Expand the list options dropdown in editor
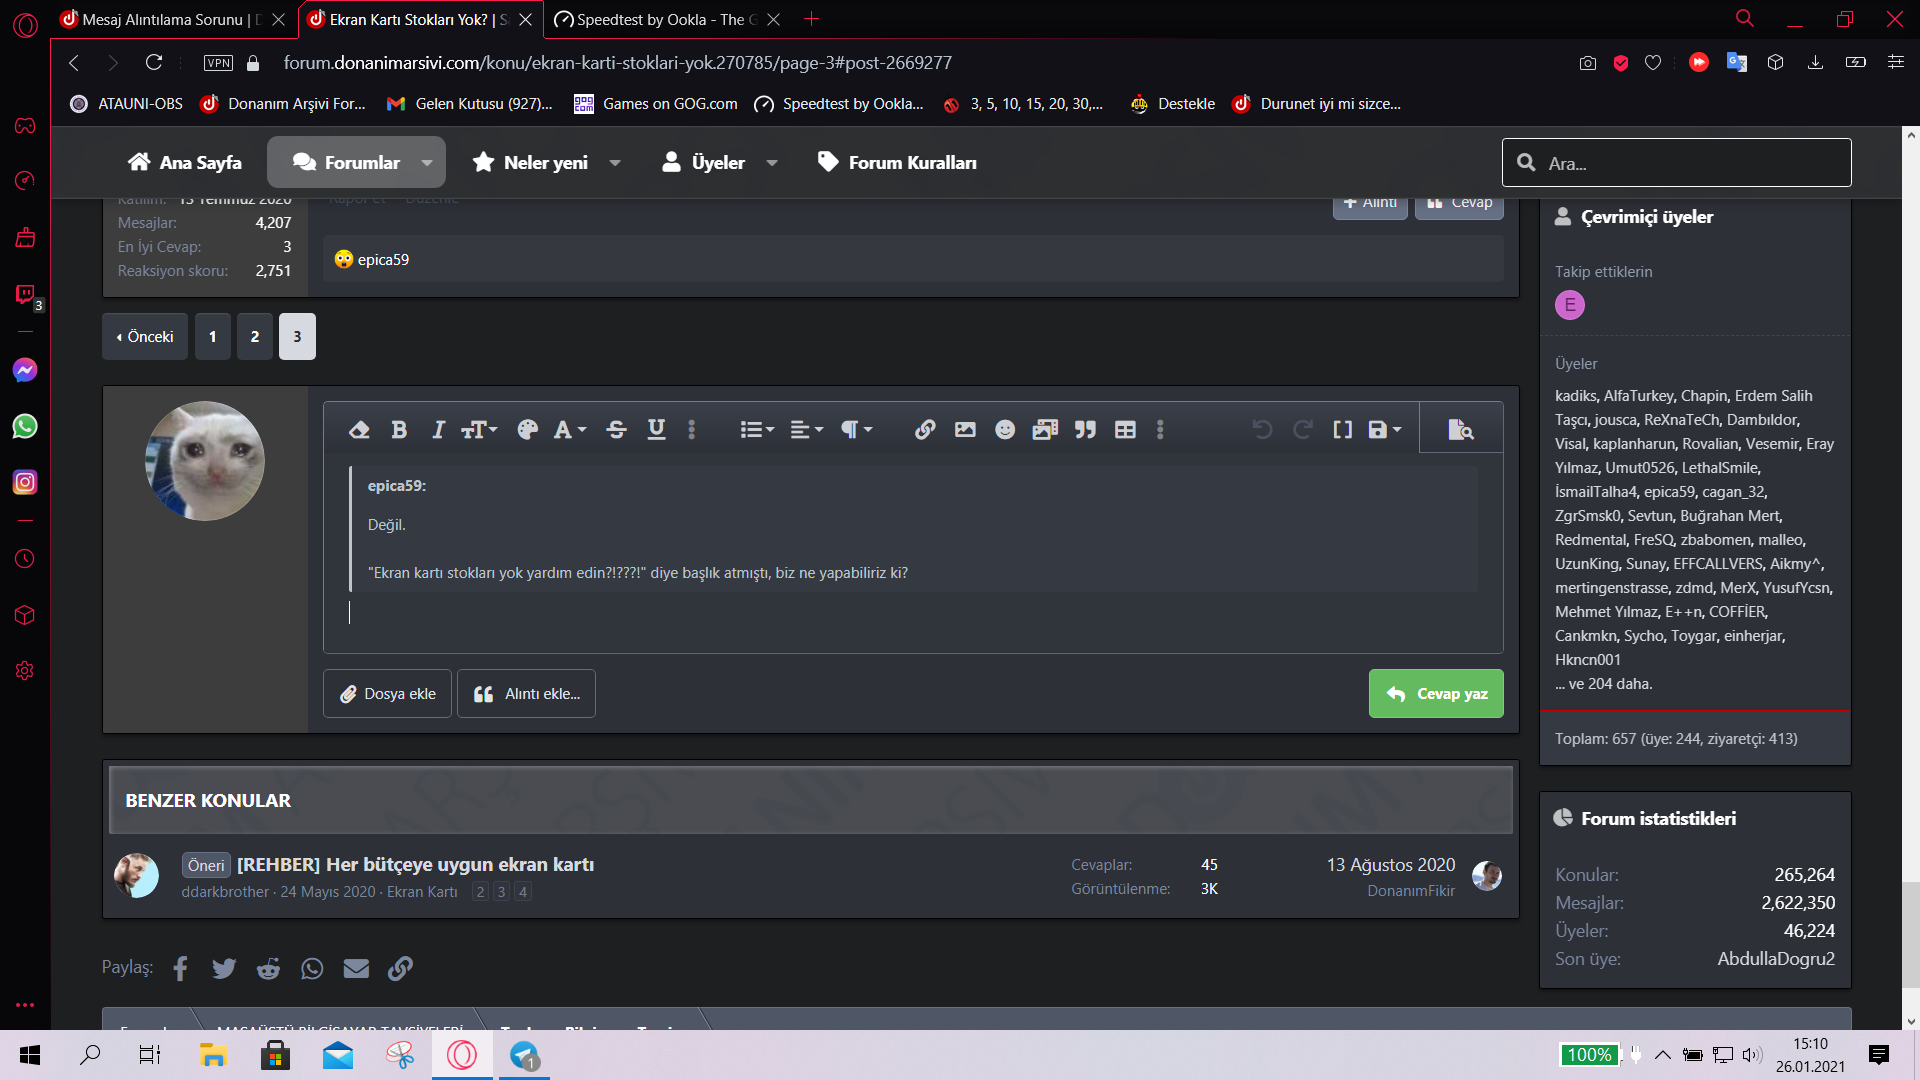Image resolution: width=1920 pixels, height=1080 pixels. (x=757, y=430)
